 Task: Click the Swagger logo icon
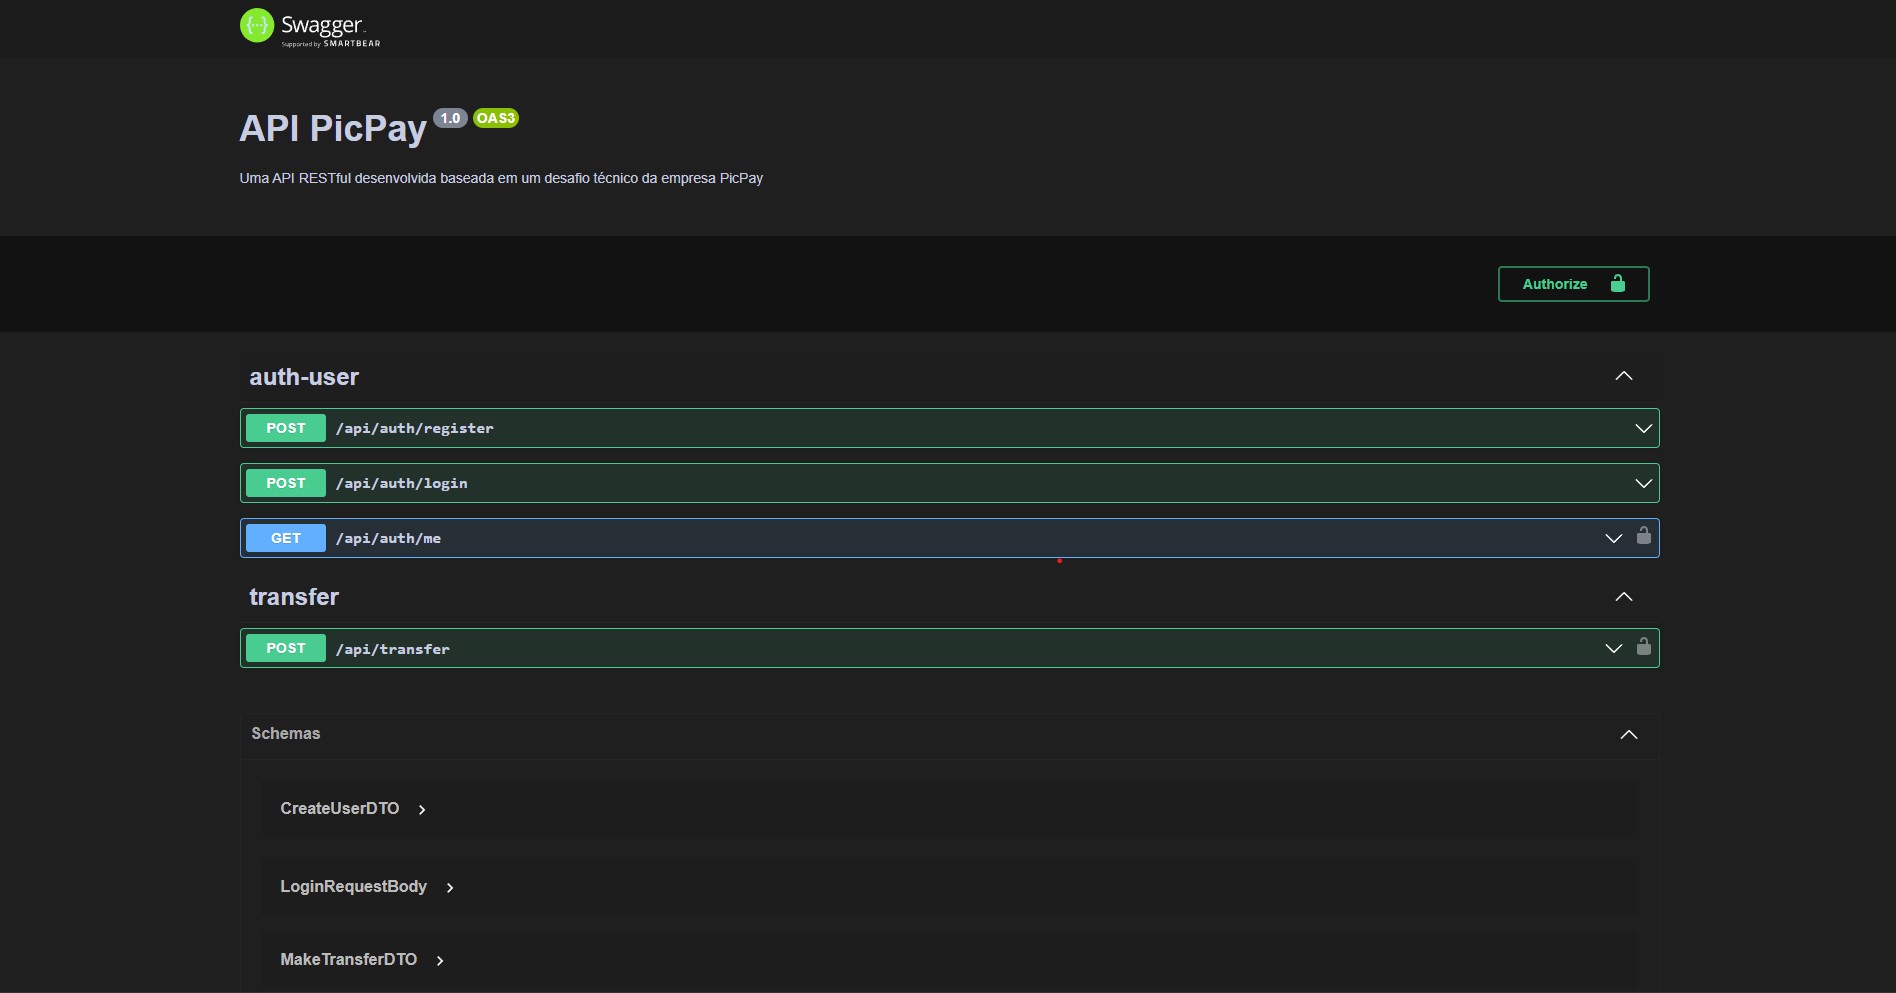tap(257, 26)
